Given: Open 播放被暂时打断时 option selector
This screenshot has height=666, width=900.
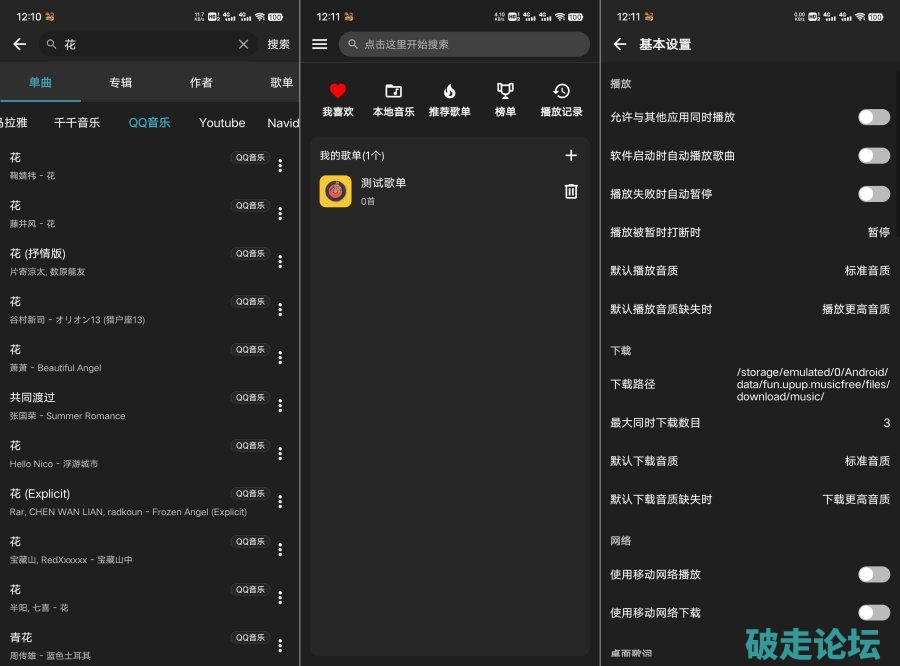Looking at the screenshot, I should click(x=877, y=232).
